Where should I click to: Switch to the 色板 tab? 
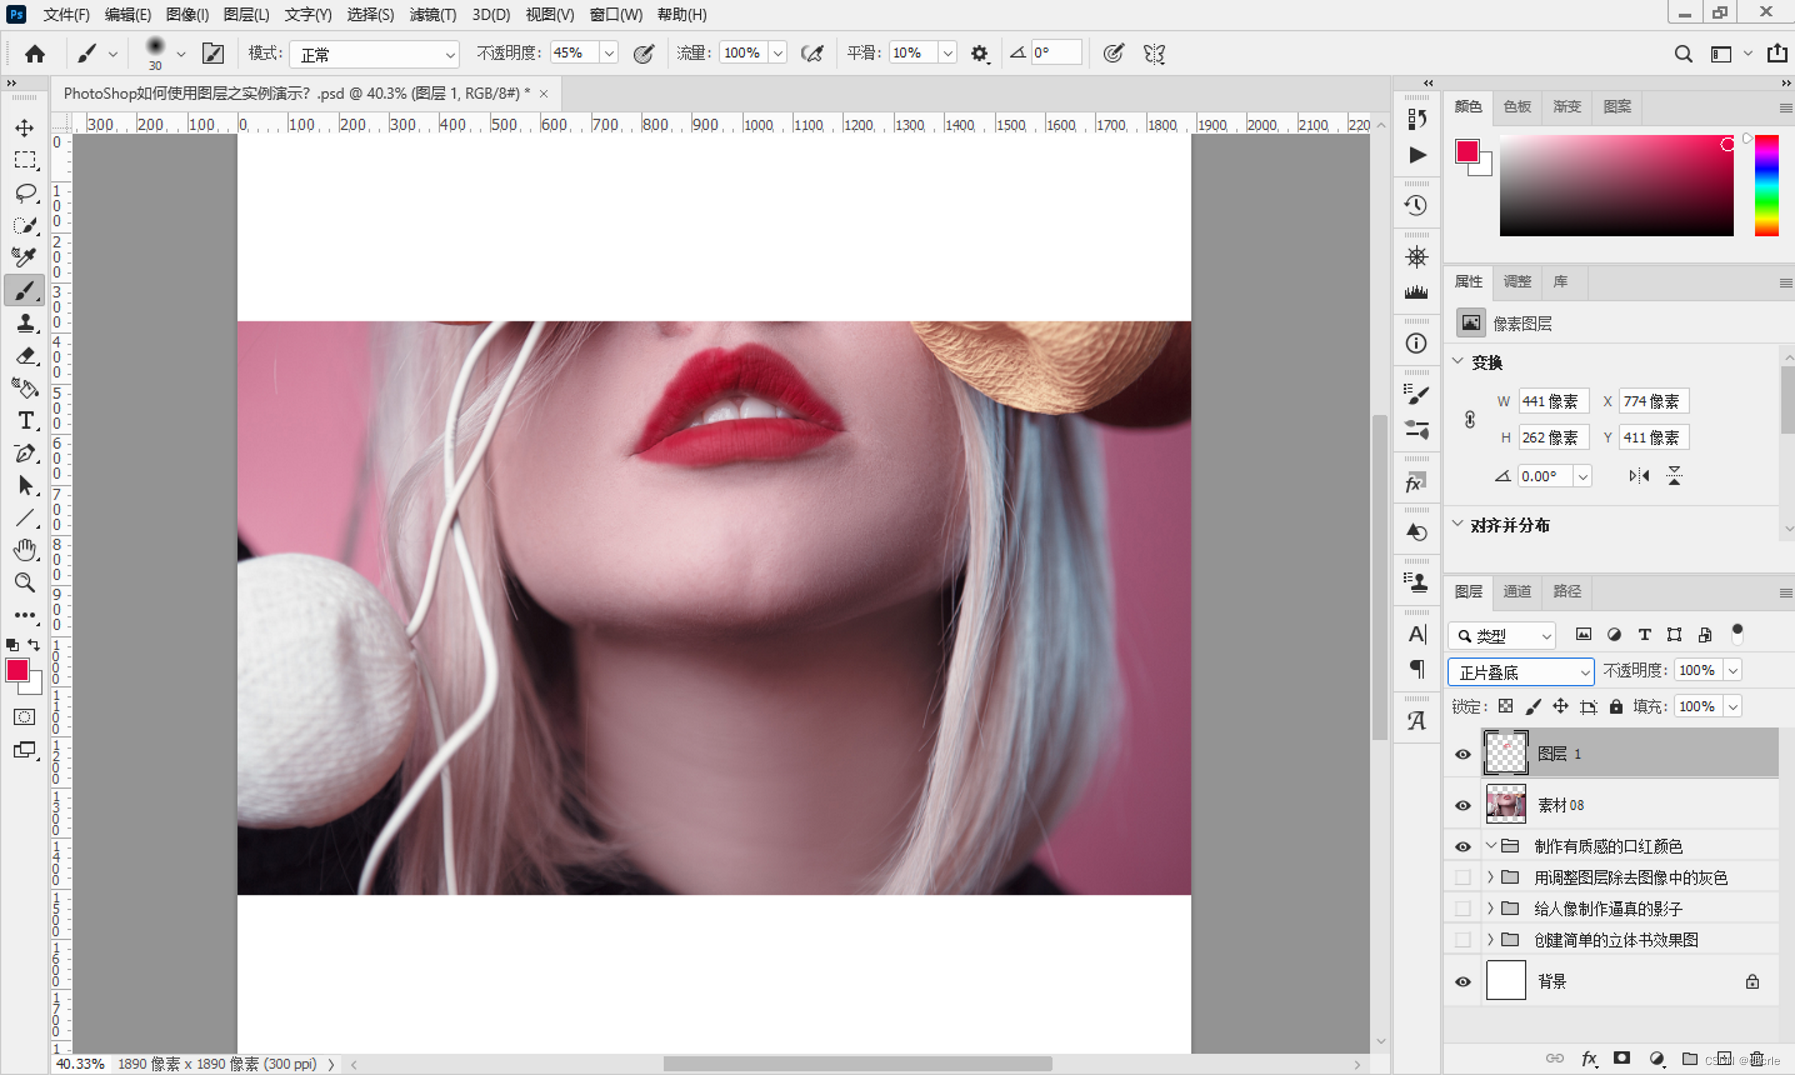click(x=1517, y=107)
